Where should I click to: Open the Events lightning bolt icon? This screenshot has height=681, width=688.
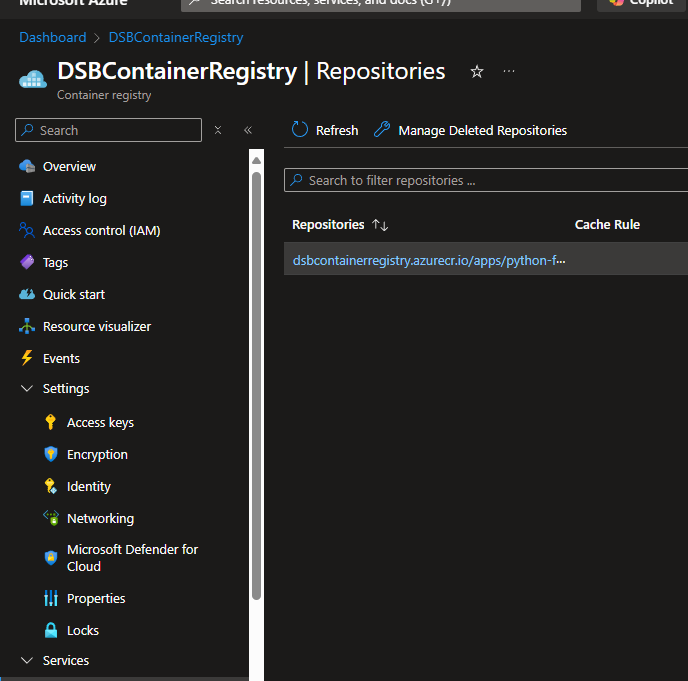[27, 358]
